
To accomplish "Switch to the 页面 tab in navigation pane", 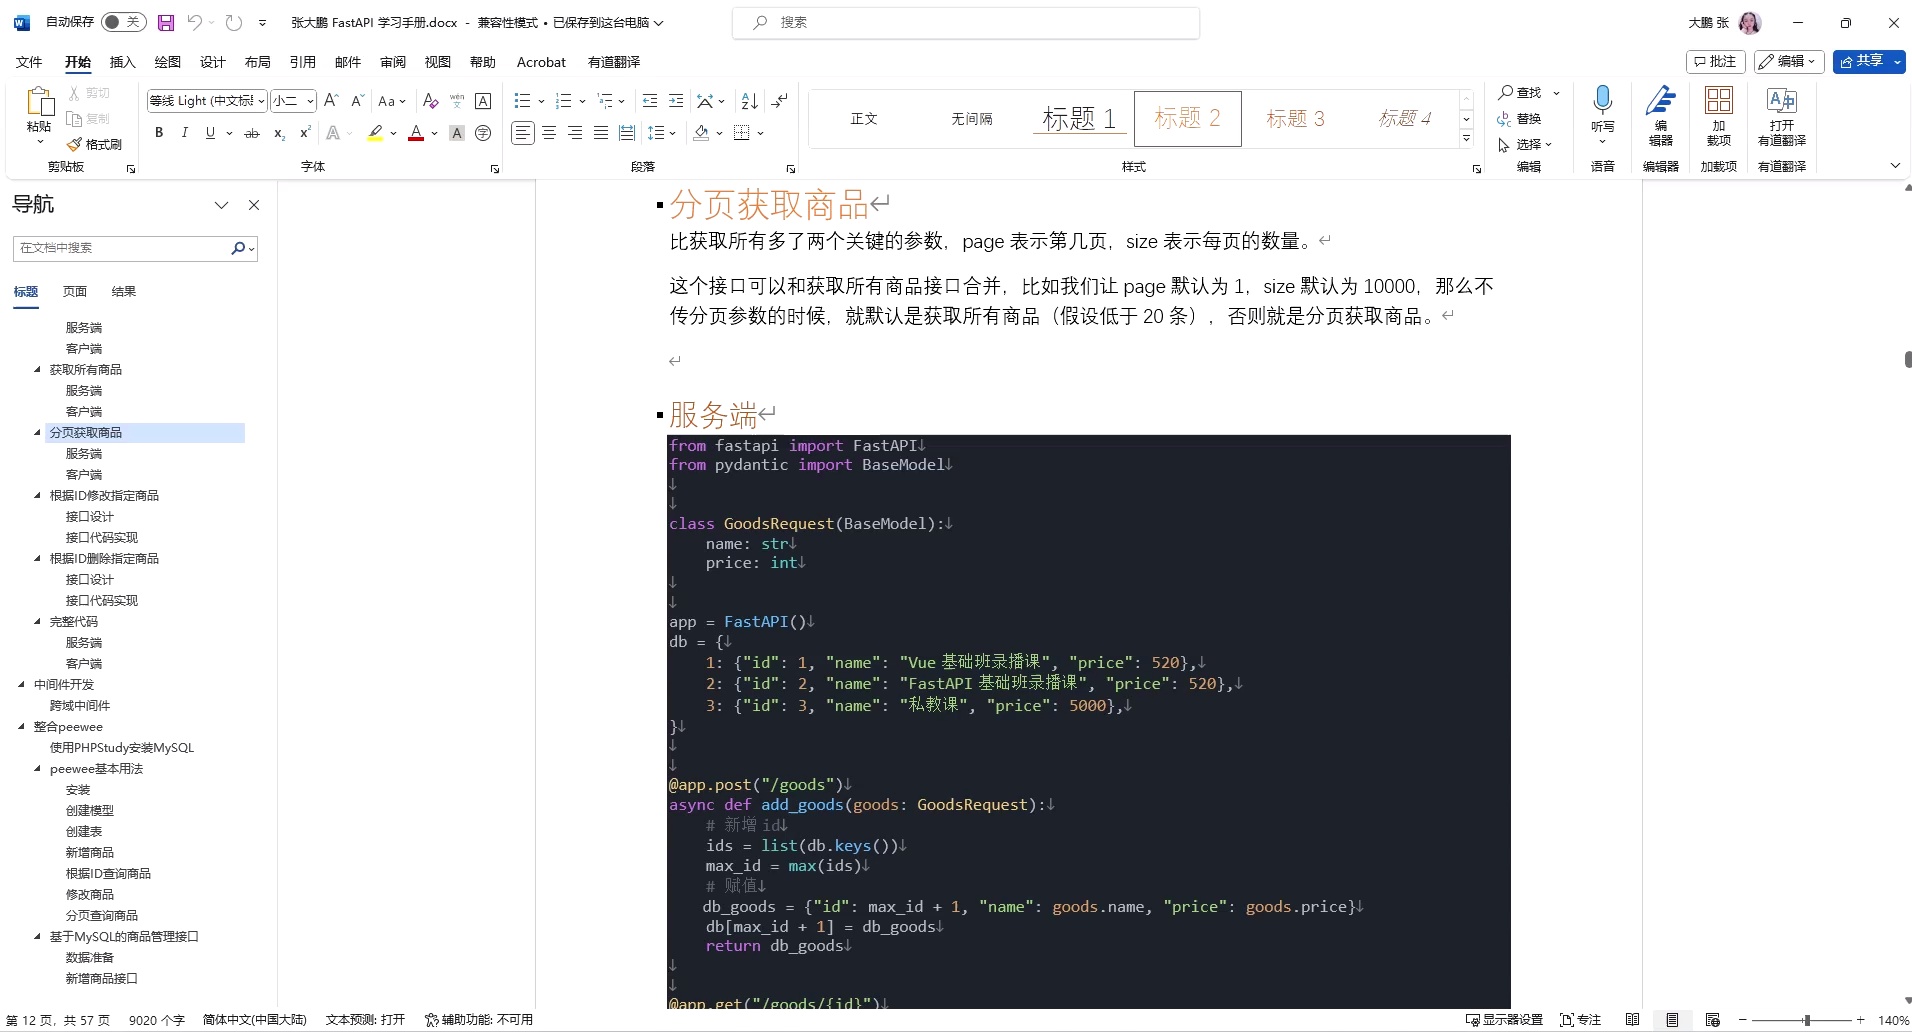I will pos(74,291).
